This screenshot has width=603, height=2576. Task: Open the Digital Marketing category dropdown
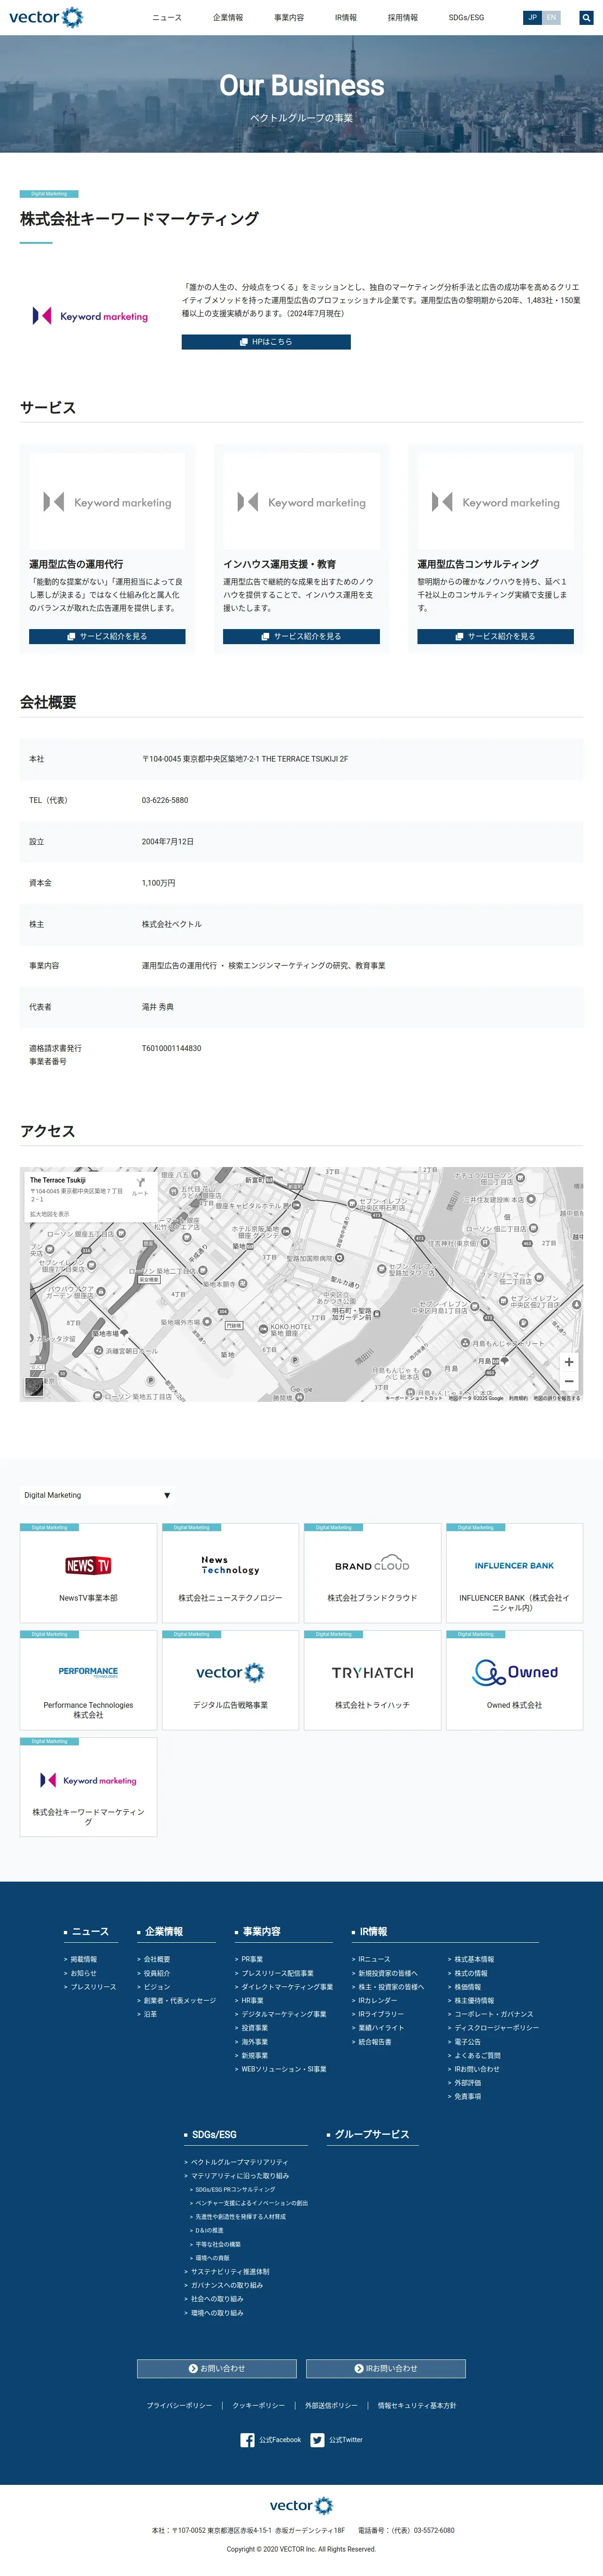click(x=97, y=1495)
